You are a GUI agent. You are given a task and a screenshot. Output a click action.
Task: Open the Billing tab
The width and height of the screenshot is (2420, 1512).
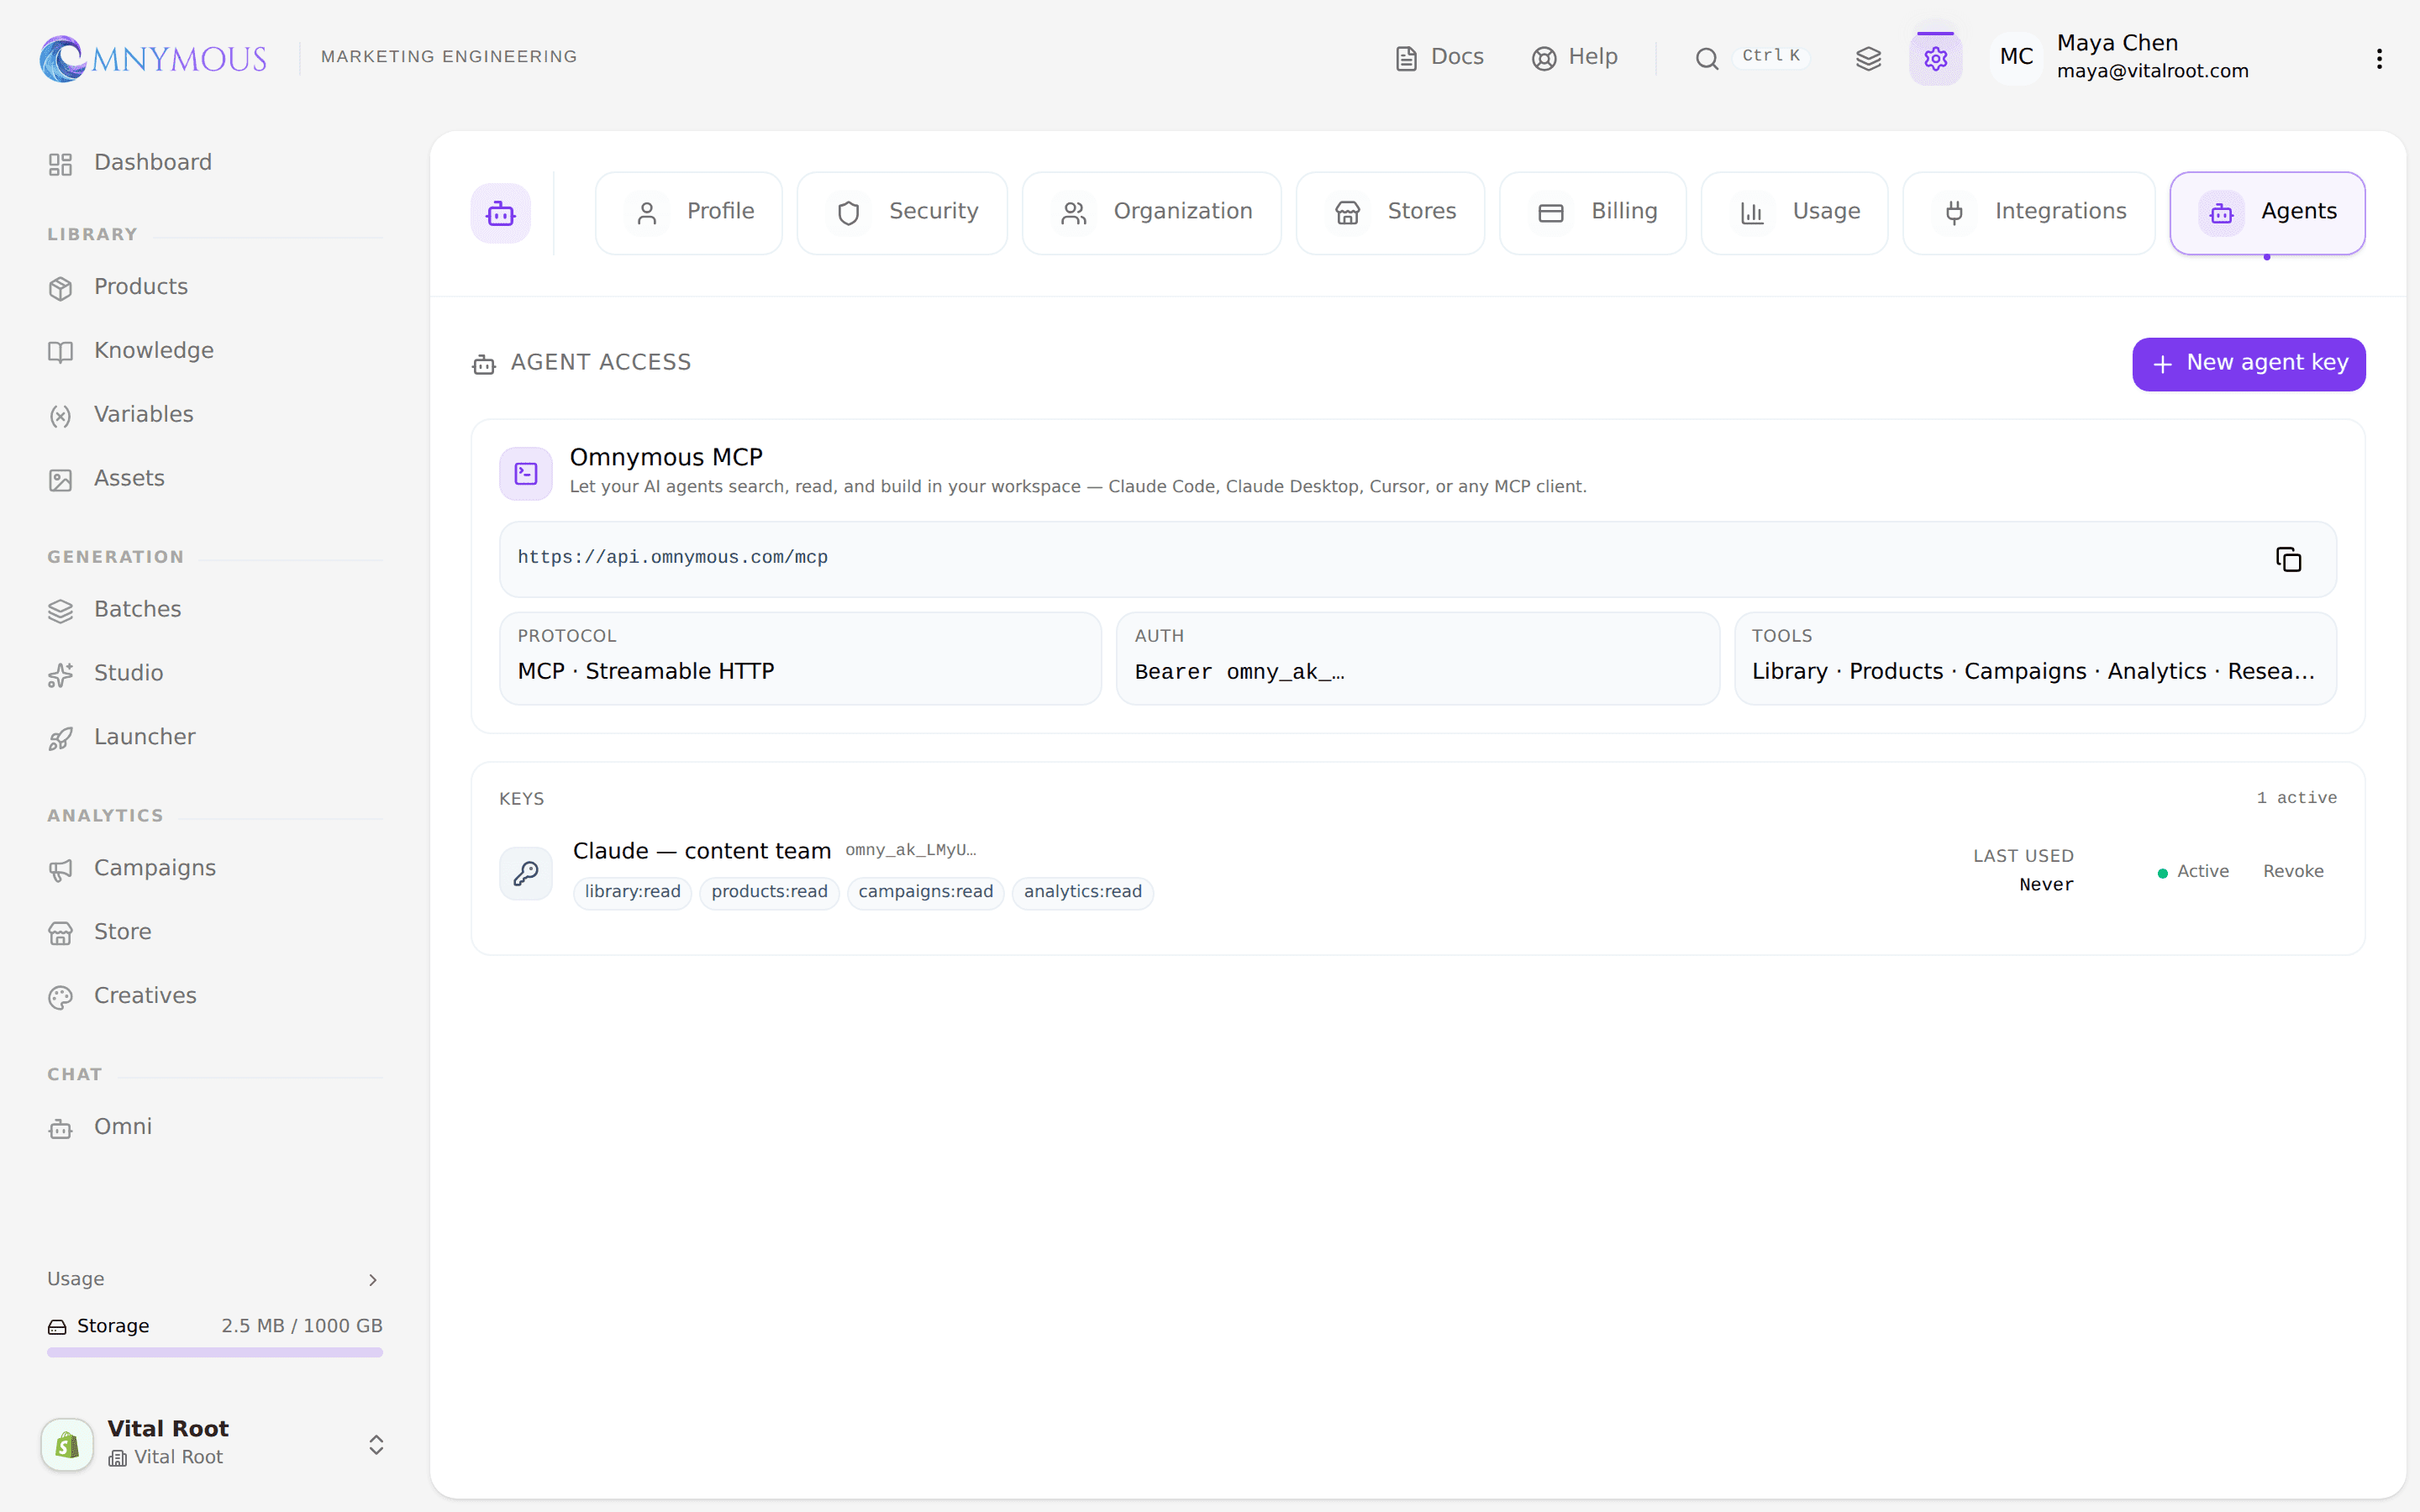1592,213
